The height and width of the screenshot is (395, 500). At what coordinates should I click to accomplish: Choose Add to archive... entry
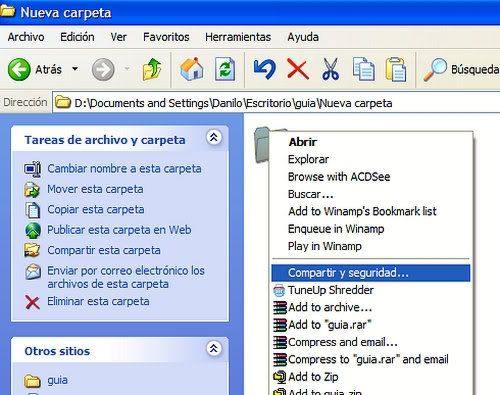coord(371,307)
